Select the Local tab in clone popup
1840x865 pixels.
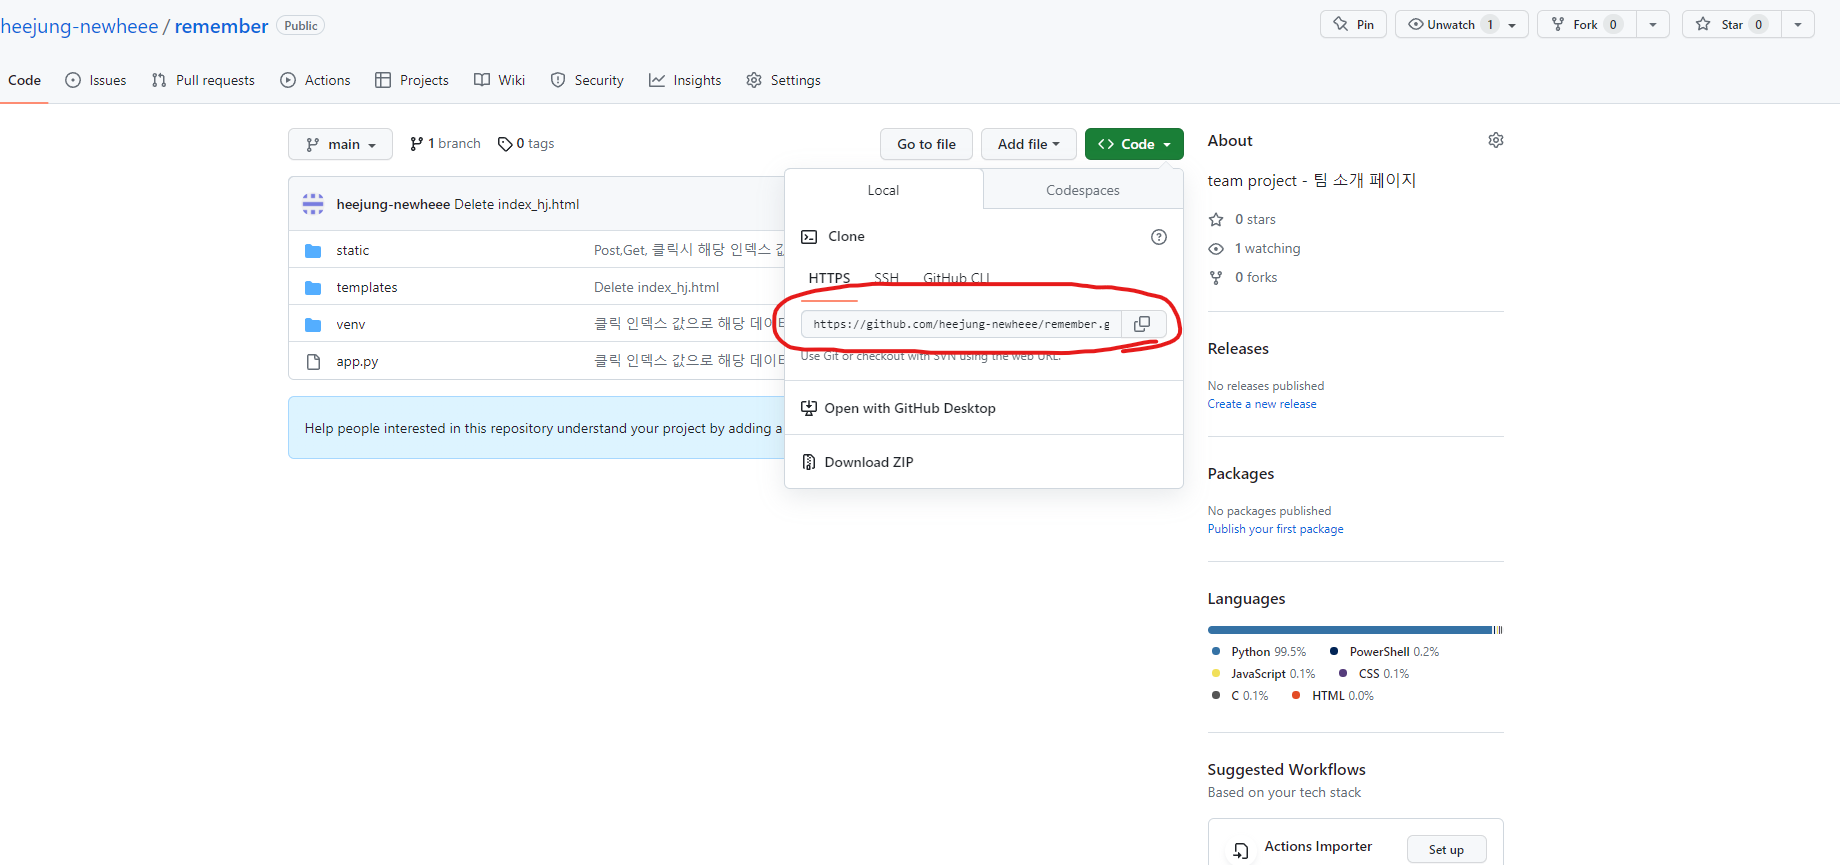(x=884, y=190)
